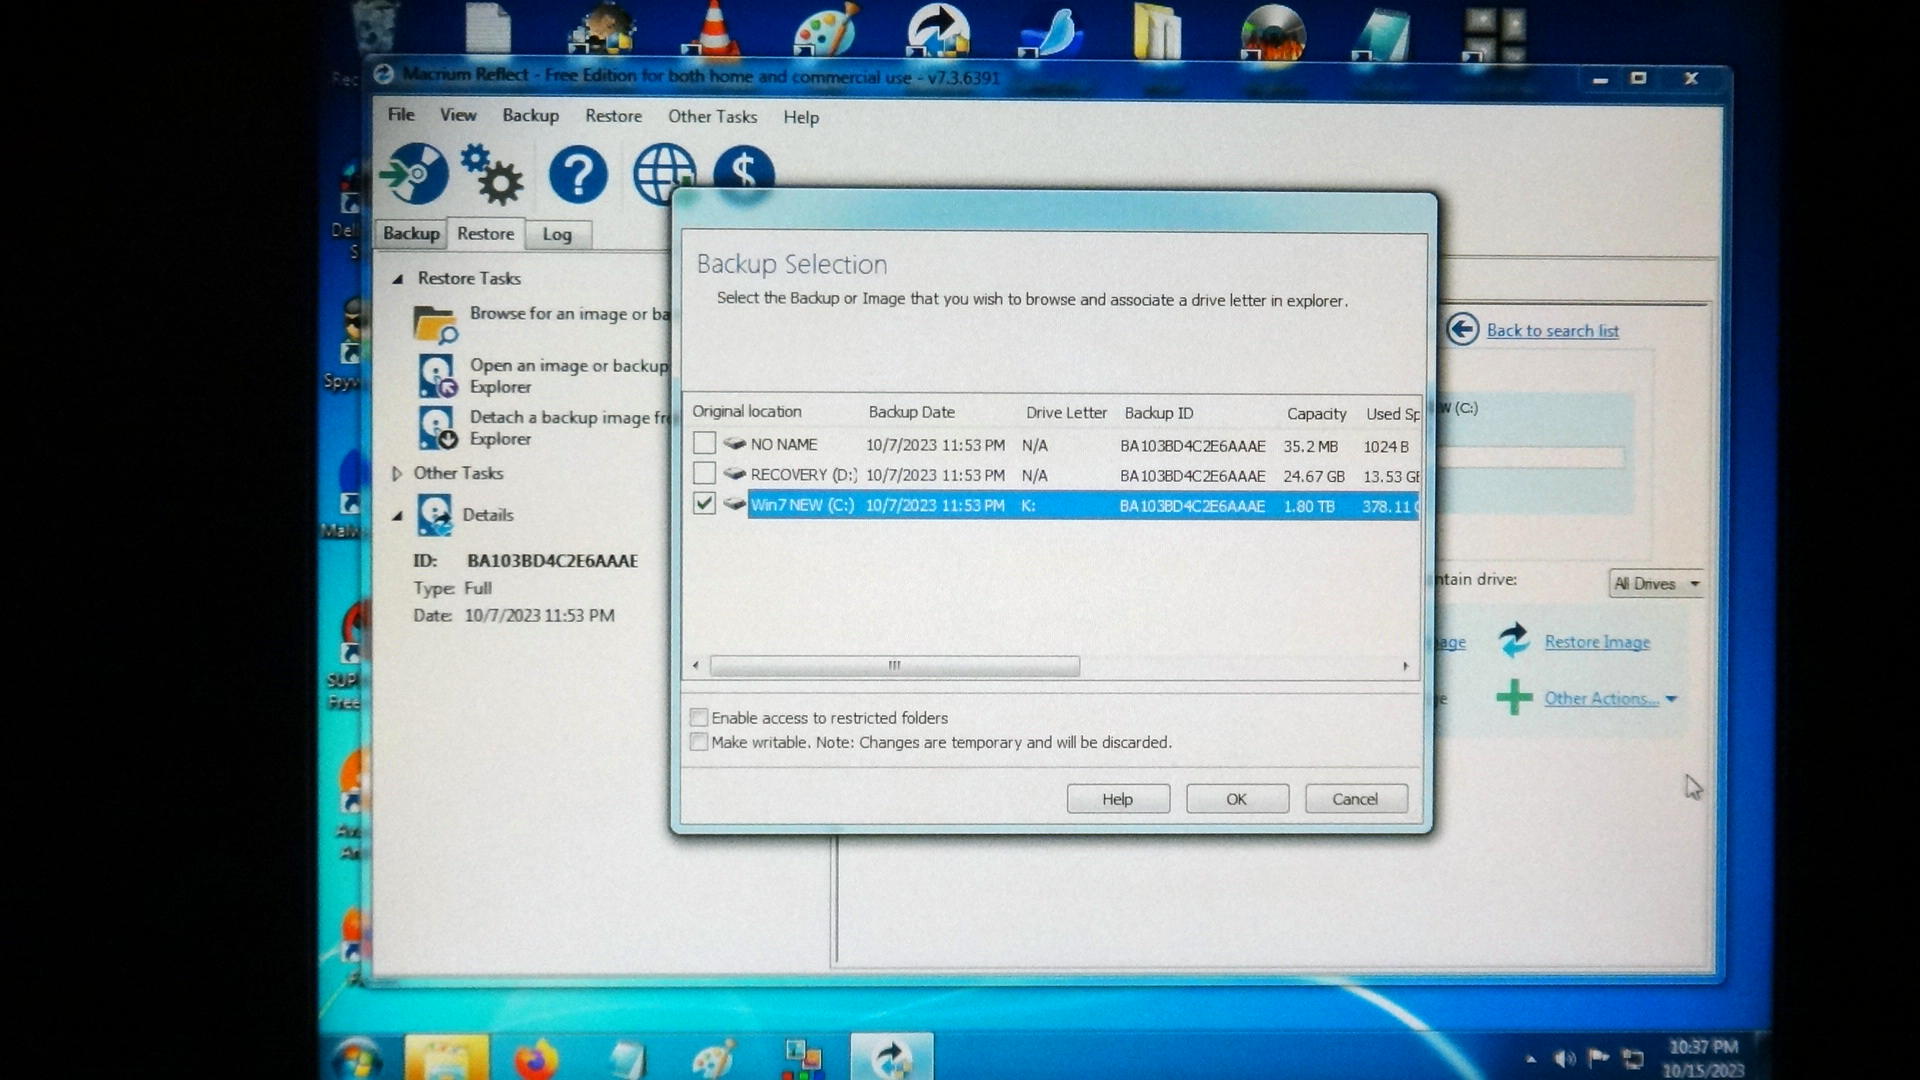Click the NO NAME drive icon

point(735,443)
